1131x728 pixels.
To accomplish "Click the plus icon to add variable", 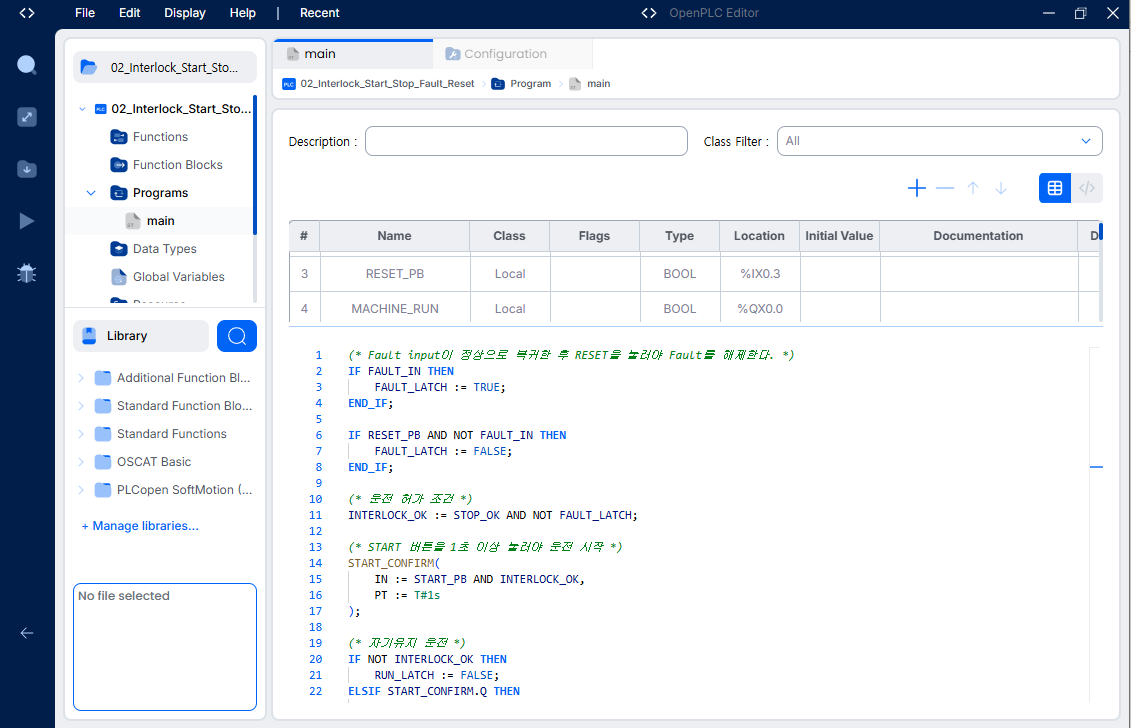I will coord(917,188).
